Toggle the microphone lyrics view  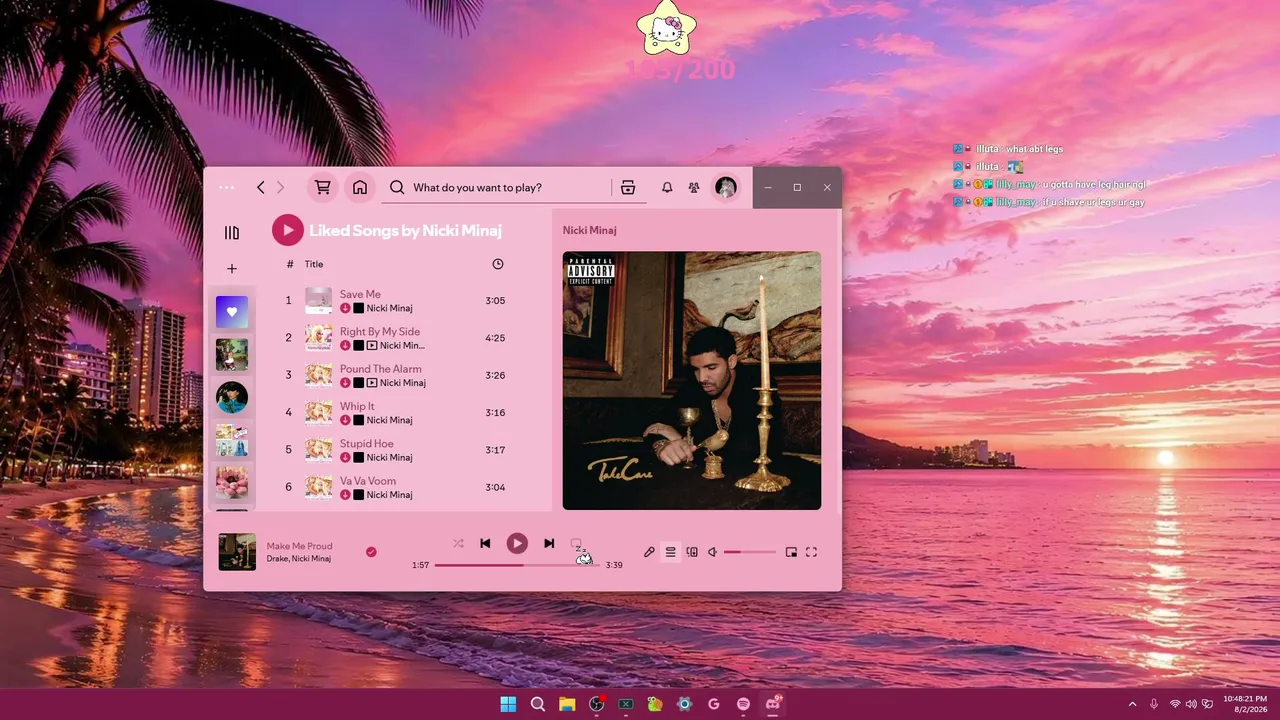tap(649, 552)
